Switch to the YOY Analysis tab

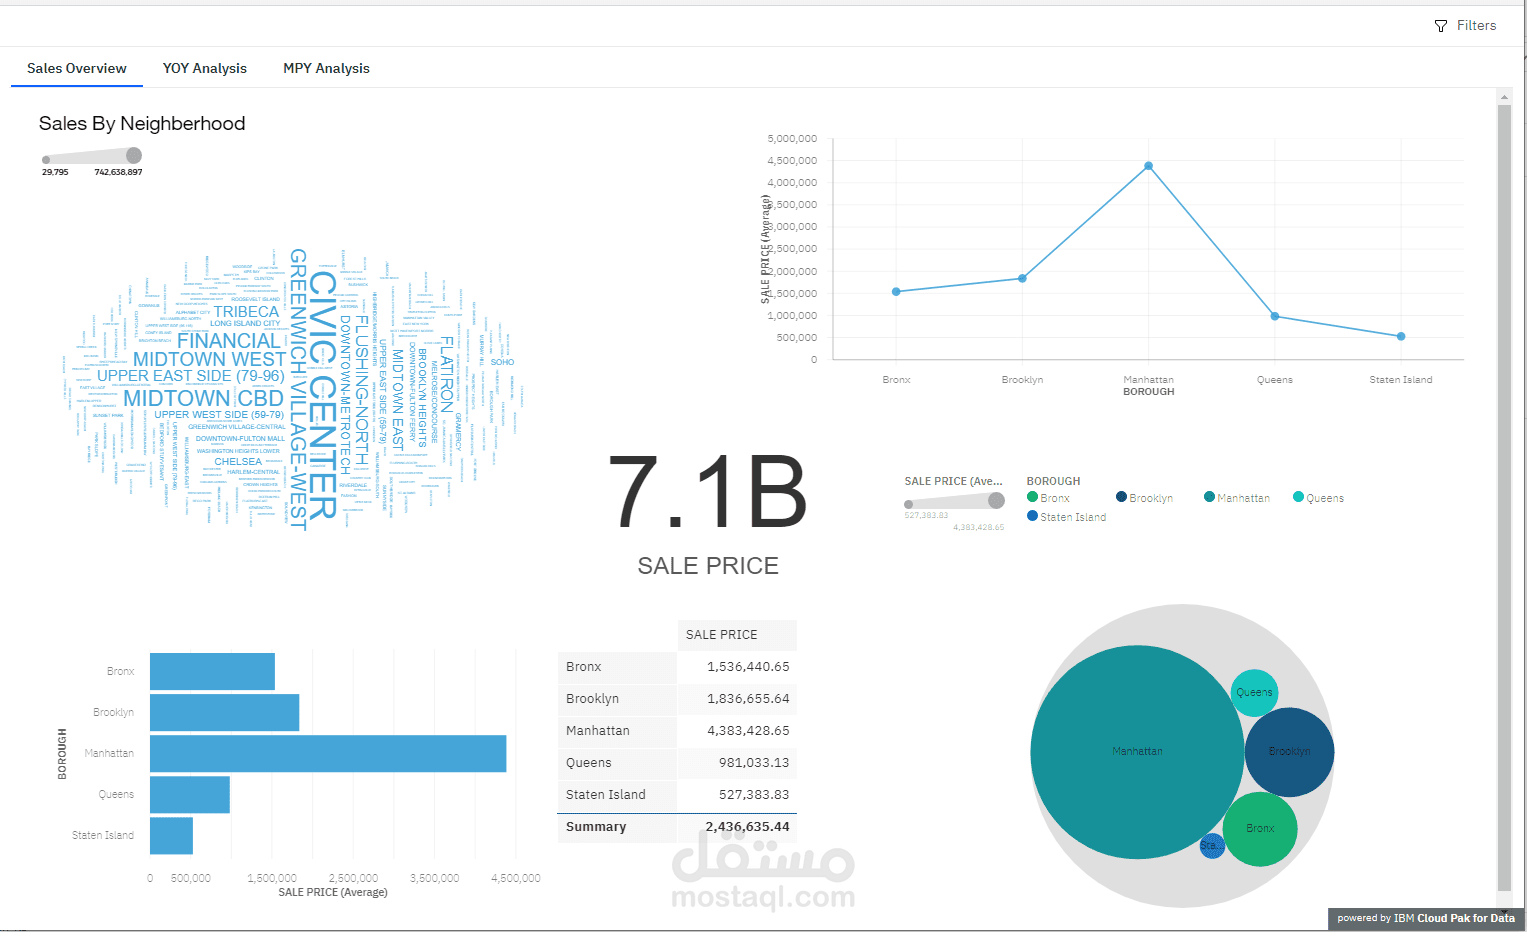204,68
